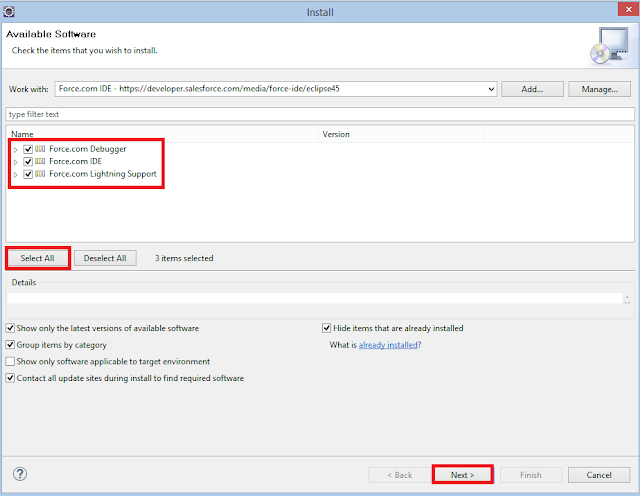640x496 pixels.
Task: Click the 3 items selected label
Action: [x=184, y=258]
